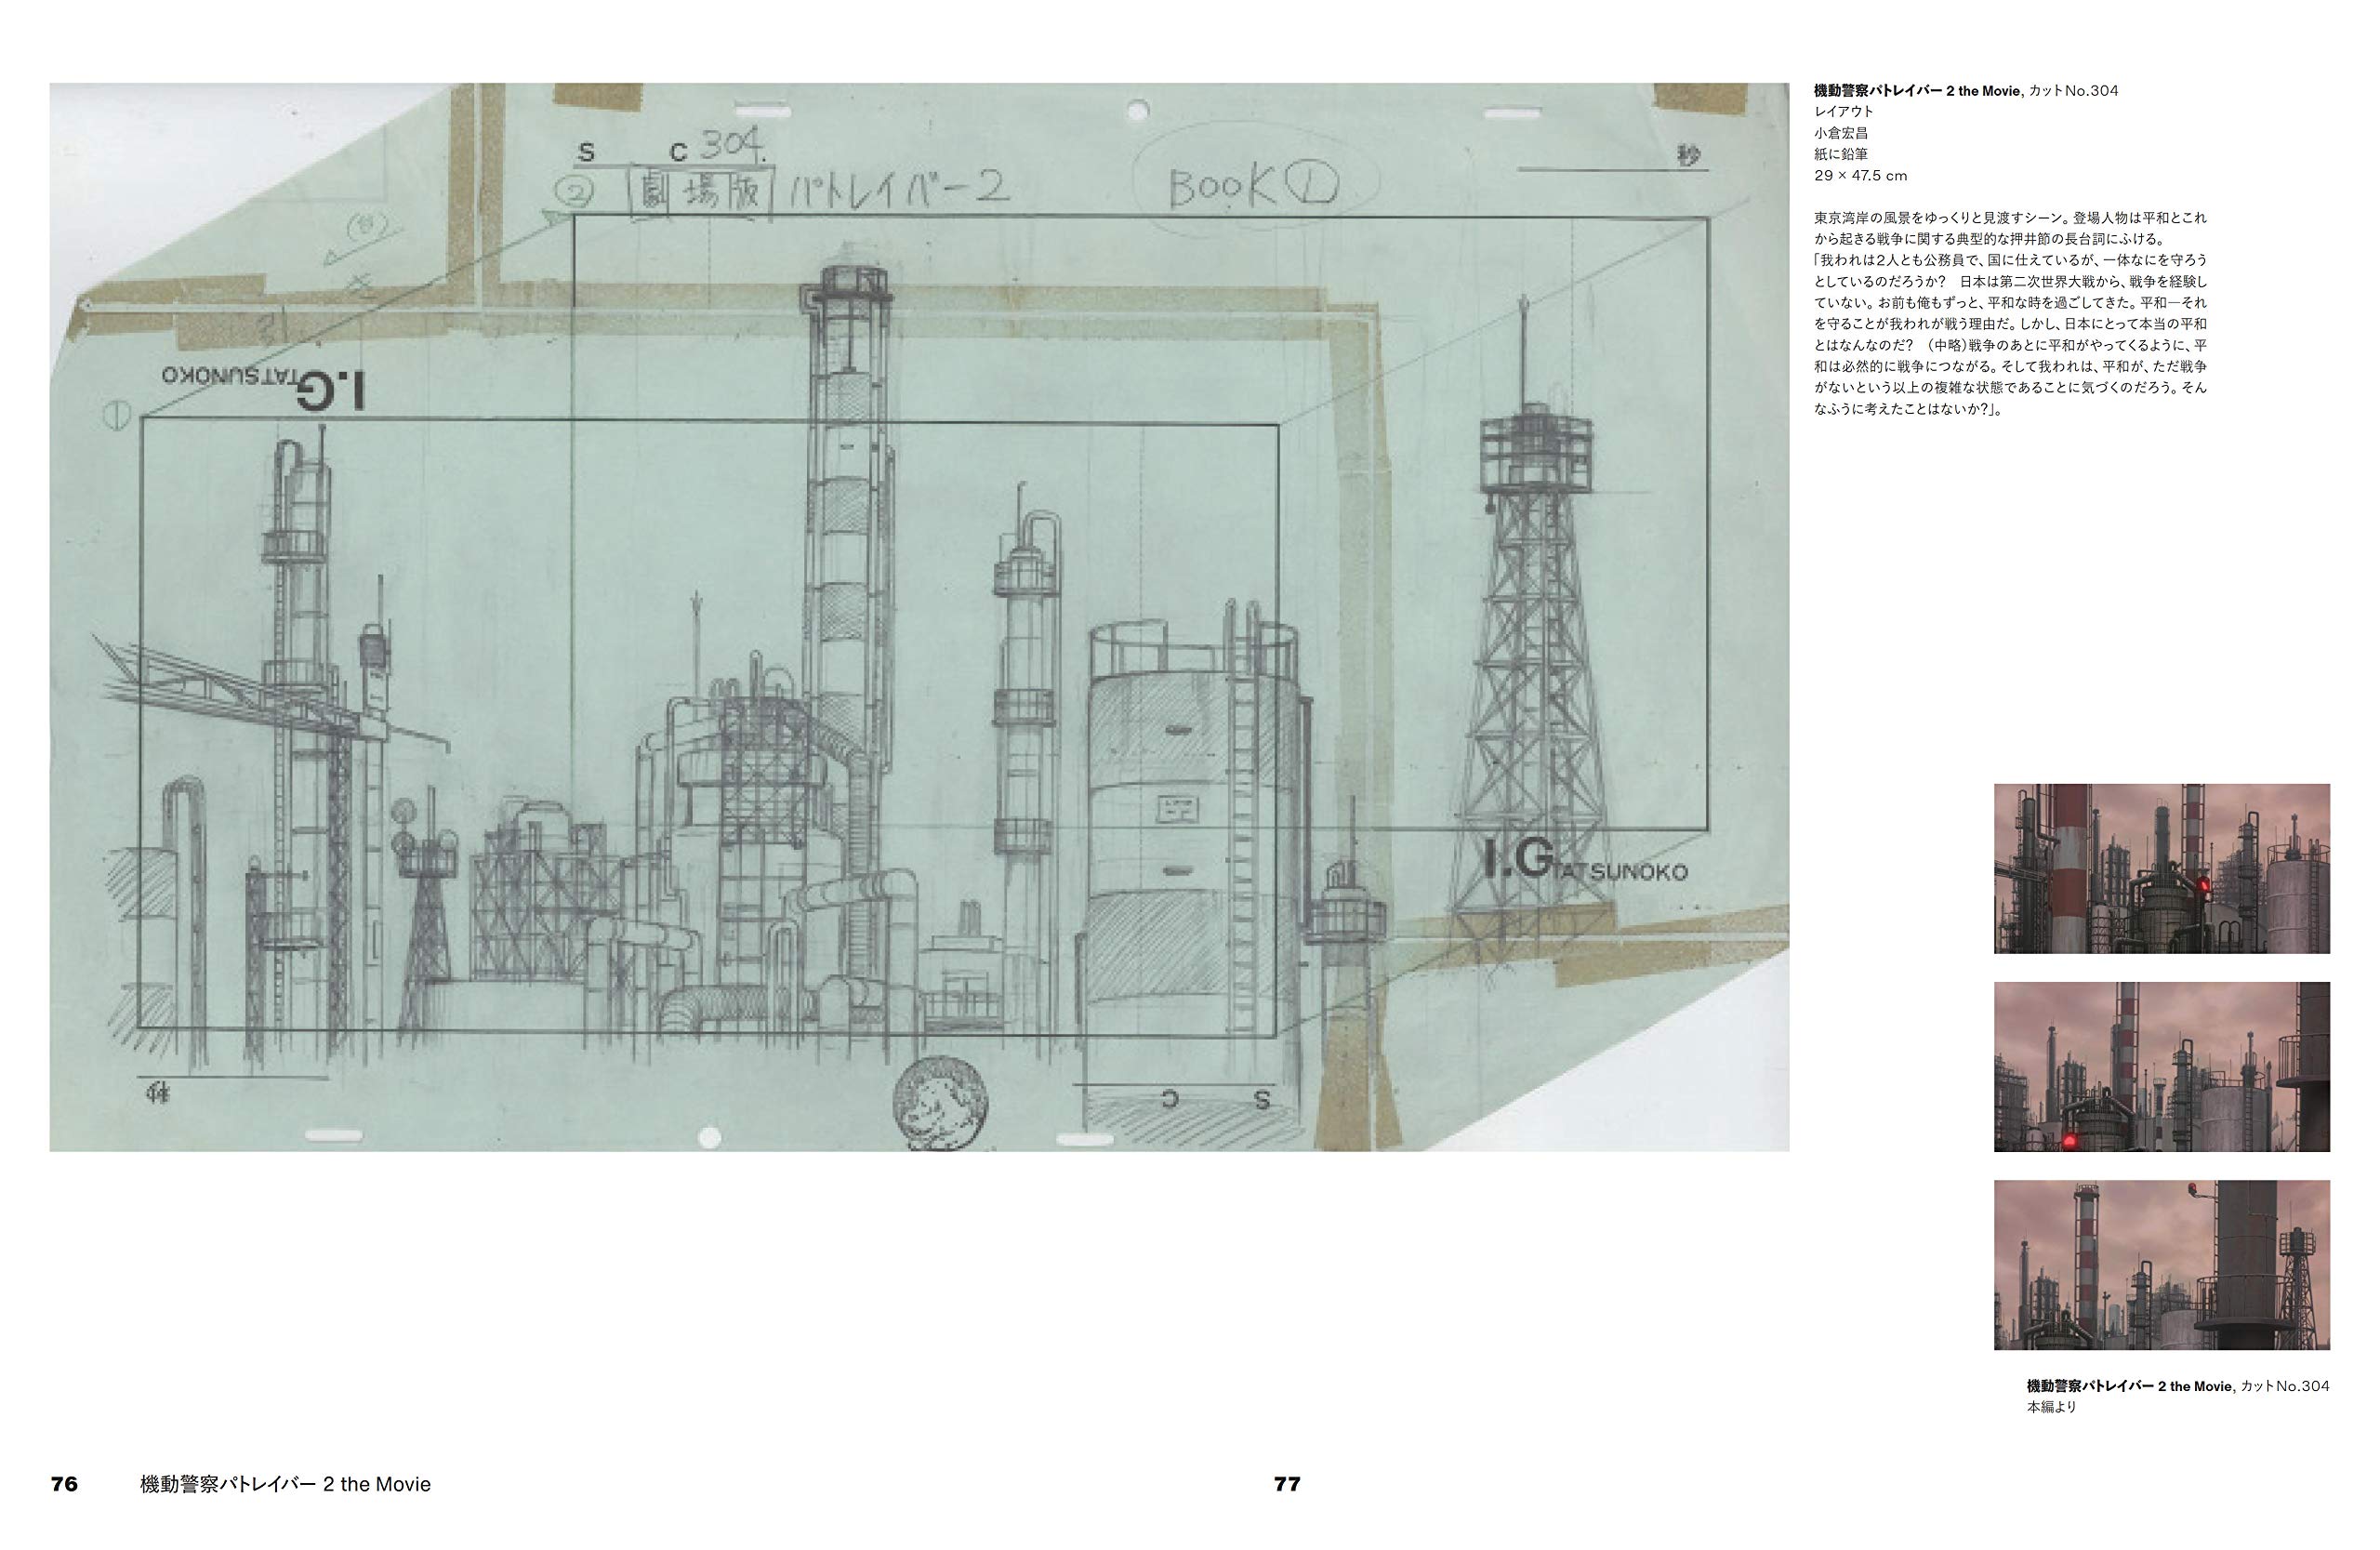Click the lattice radio tower drawing

pos(1534,650)
